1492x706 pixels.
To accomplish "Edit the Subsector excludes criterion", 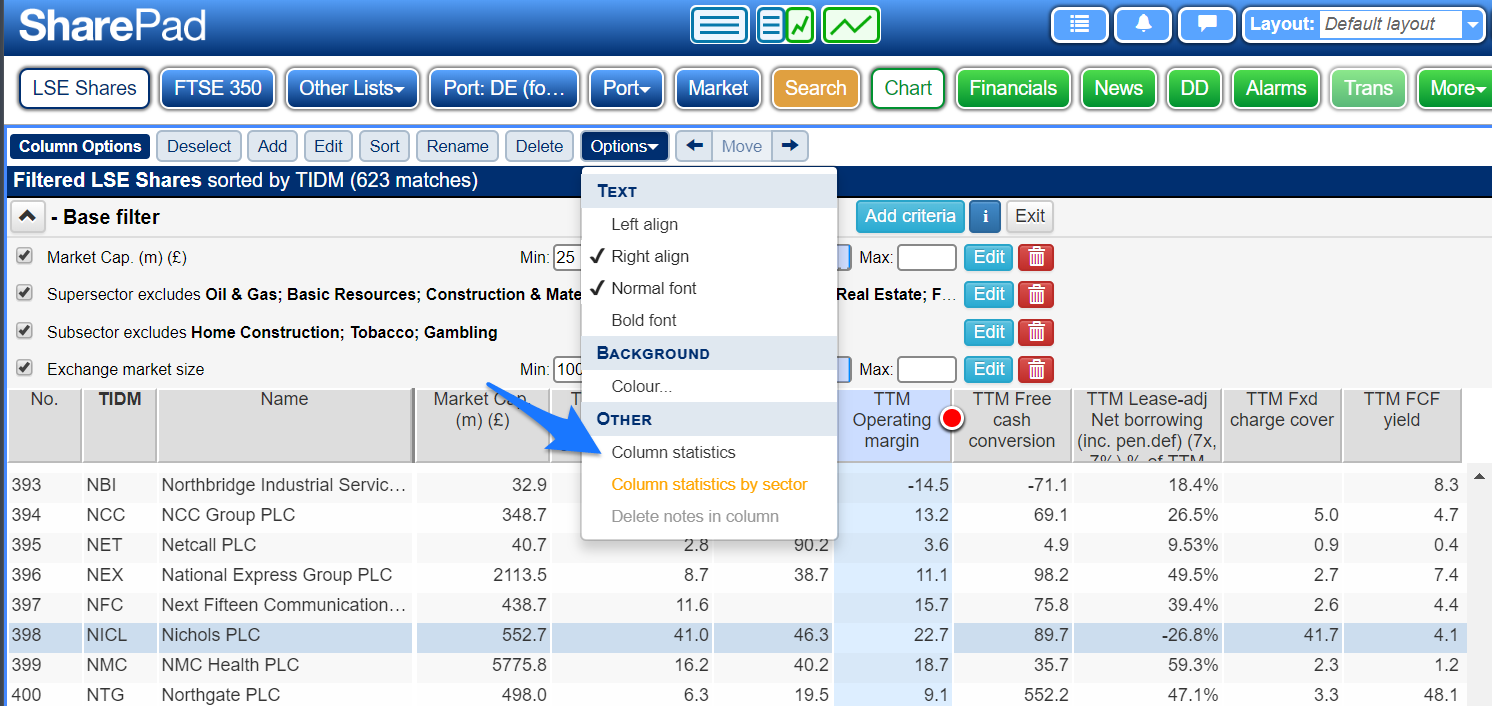I will 989,332.
